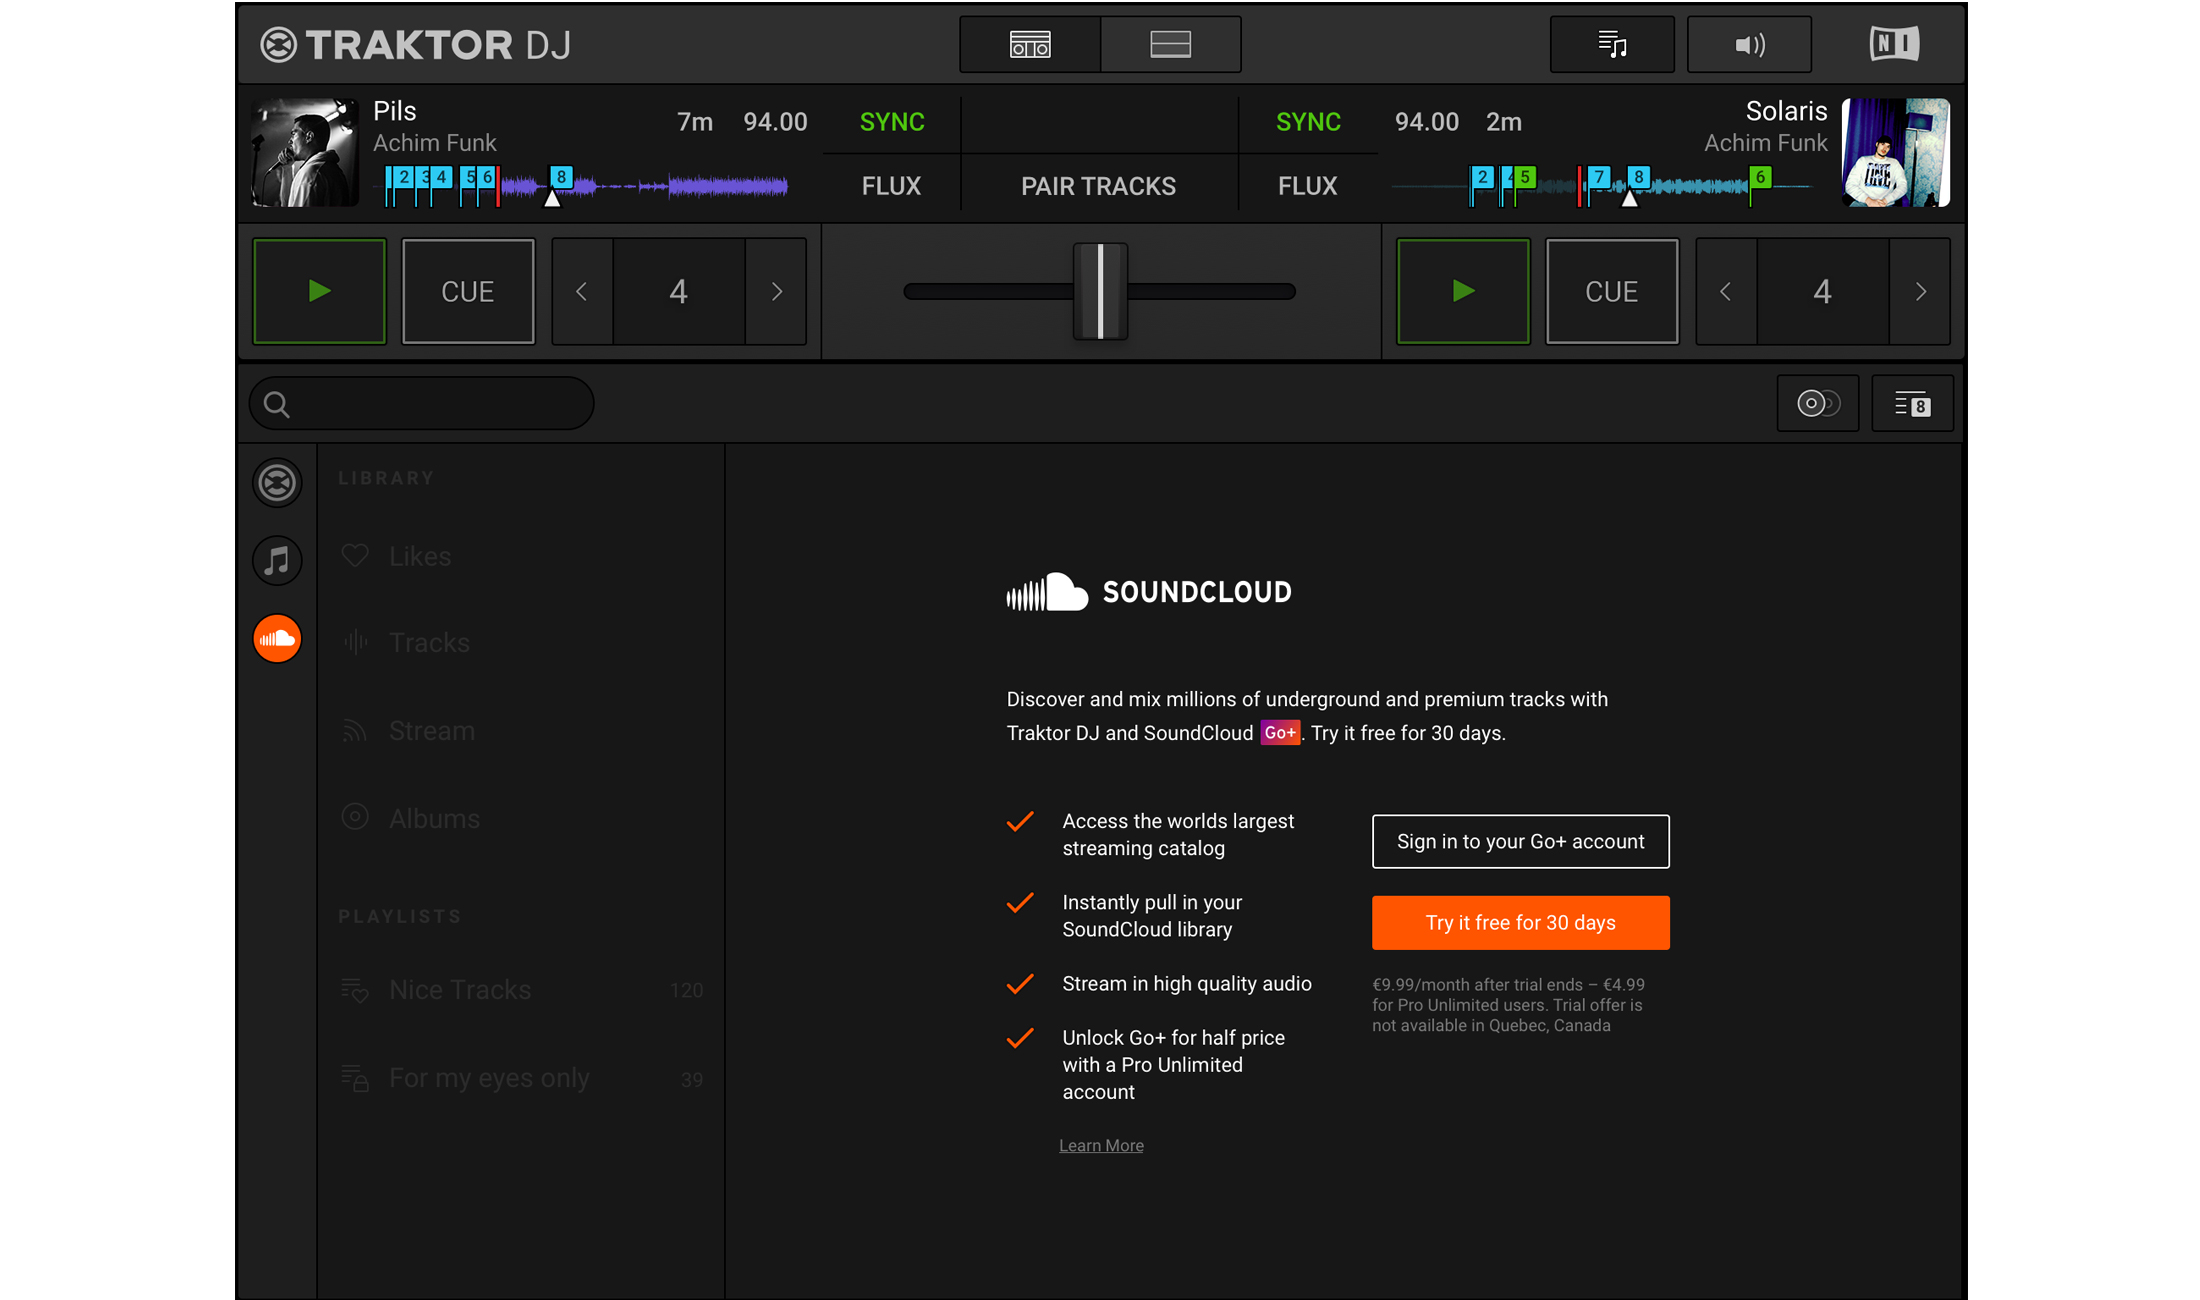Click the speaker volume icon
Screen dimensions: 2200x1300
[x=1748, y=44]
